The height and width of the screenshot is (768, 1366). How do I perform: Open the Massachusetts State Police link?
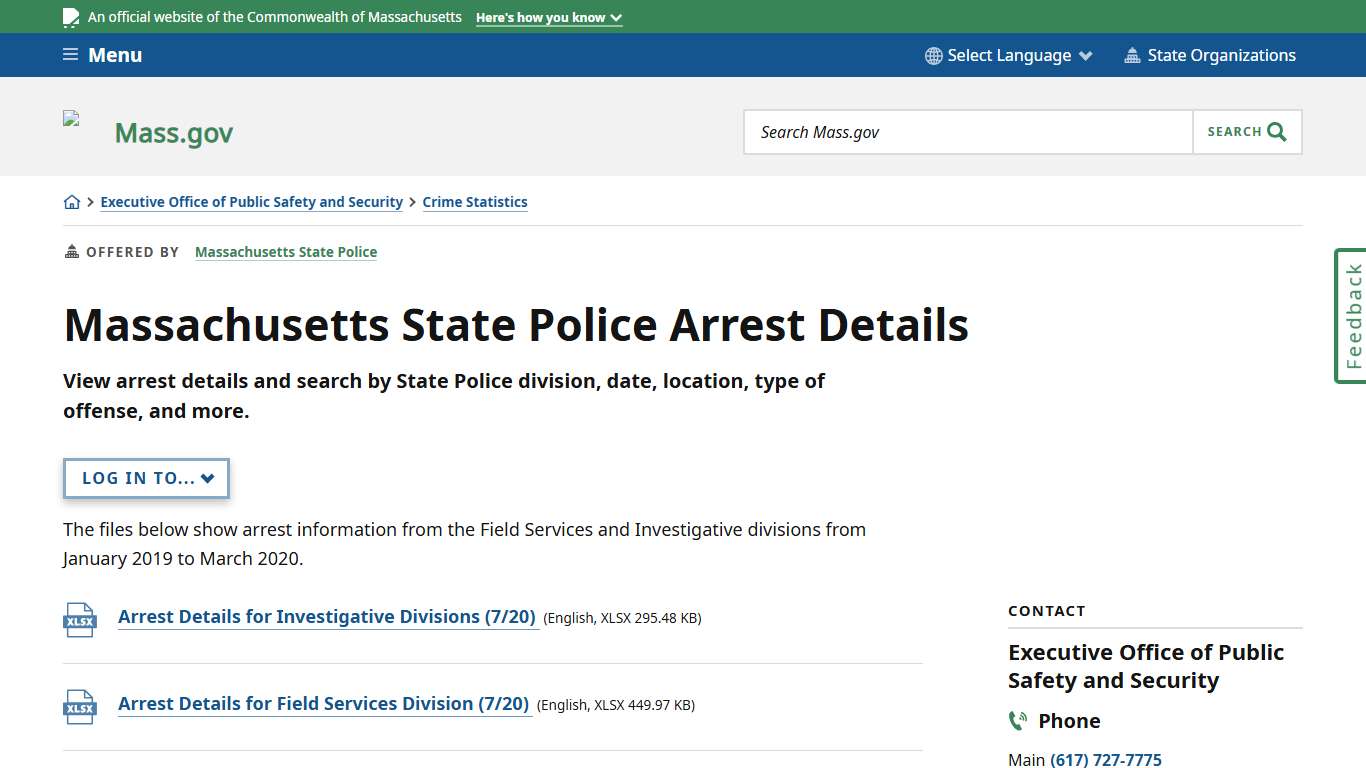[x=286, y=251]
